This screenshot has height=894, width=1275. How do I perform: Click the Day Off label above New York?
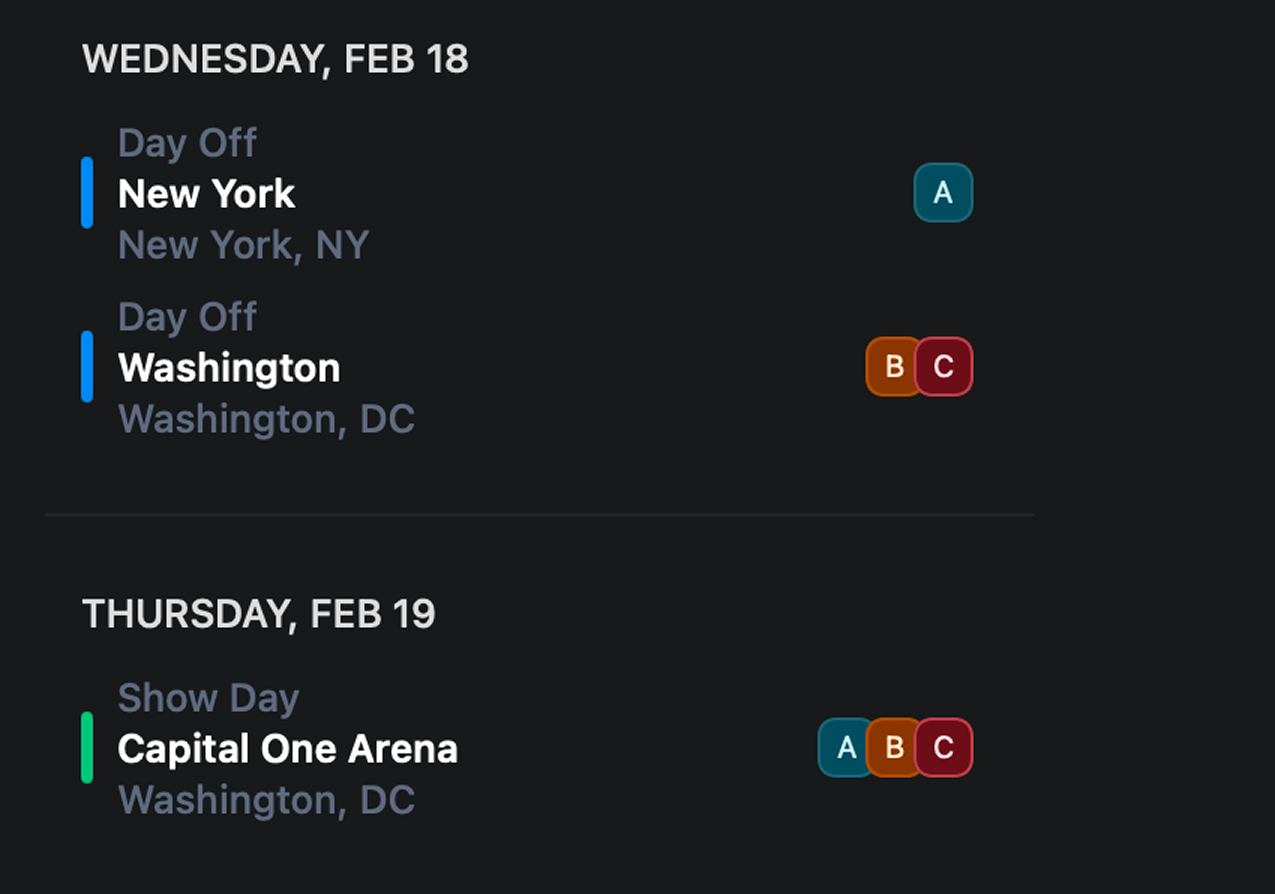[187, 143]
